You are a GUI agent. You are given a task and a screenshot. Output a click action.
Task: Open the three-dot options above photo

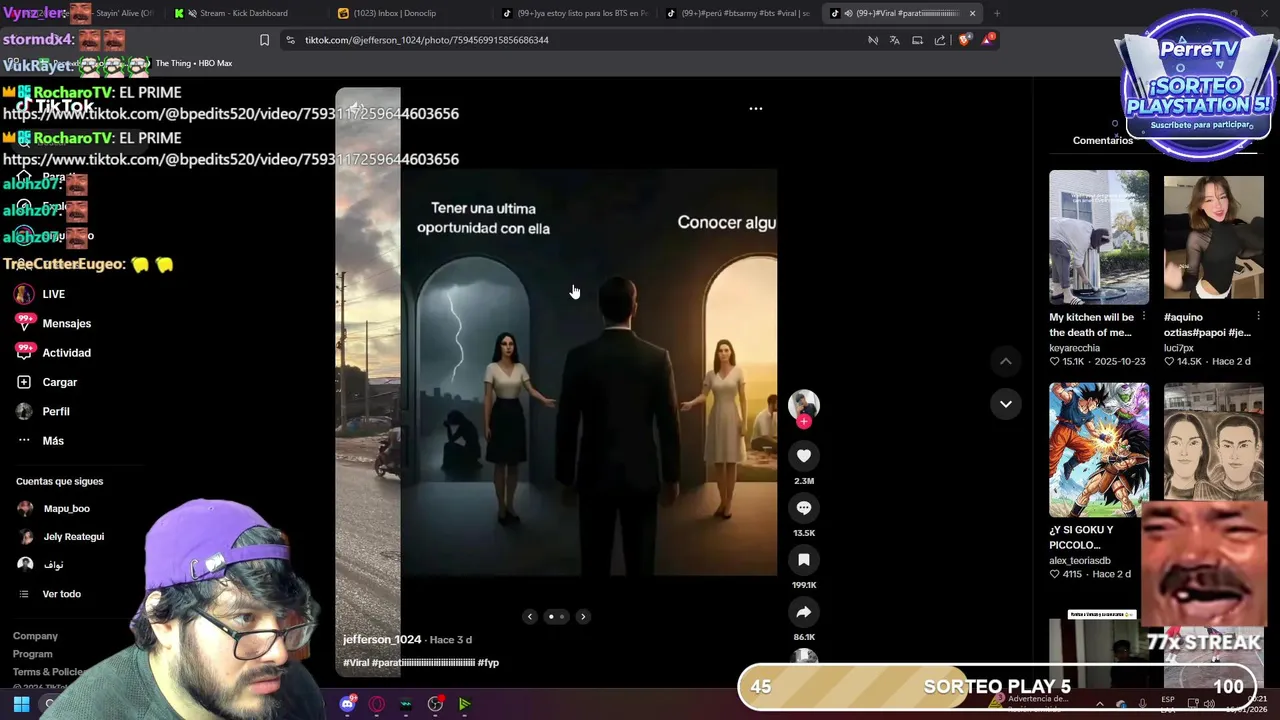pyautogui.click(x=756, y=108)
